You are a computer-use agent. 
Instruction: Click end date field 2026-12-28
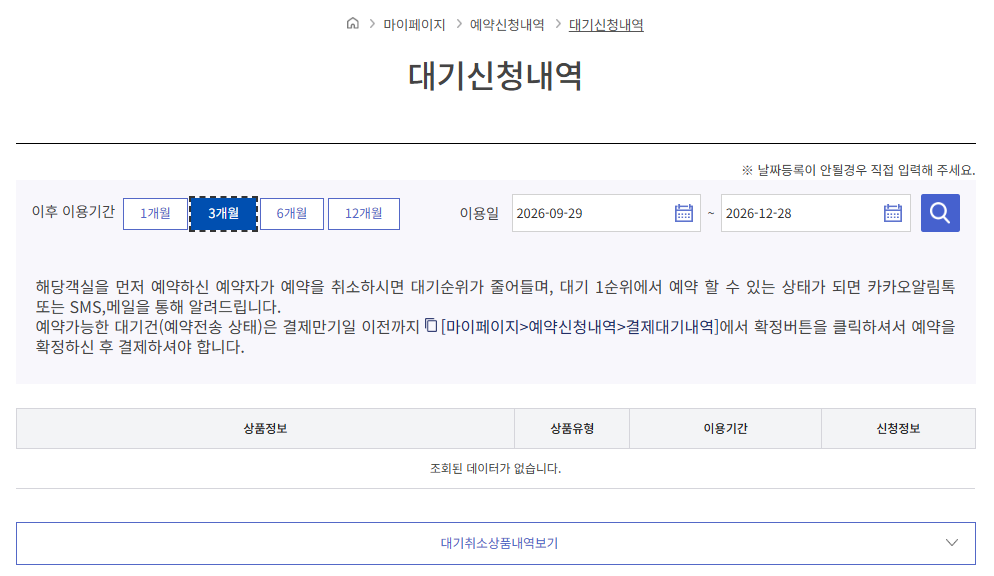[x=815, y=213]
